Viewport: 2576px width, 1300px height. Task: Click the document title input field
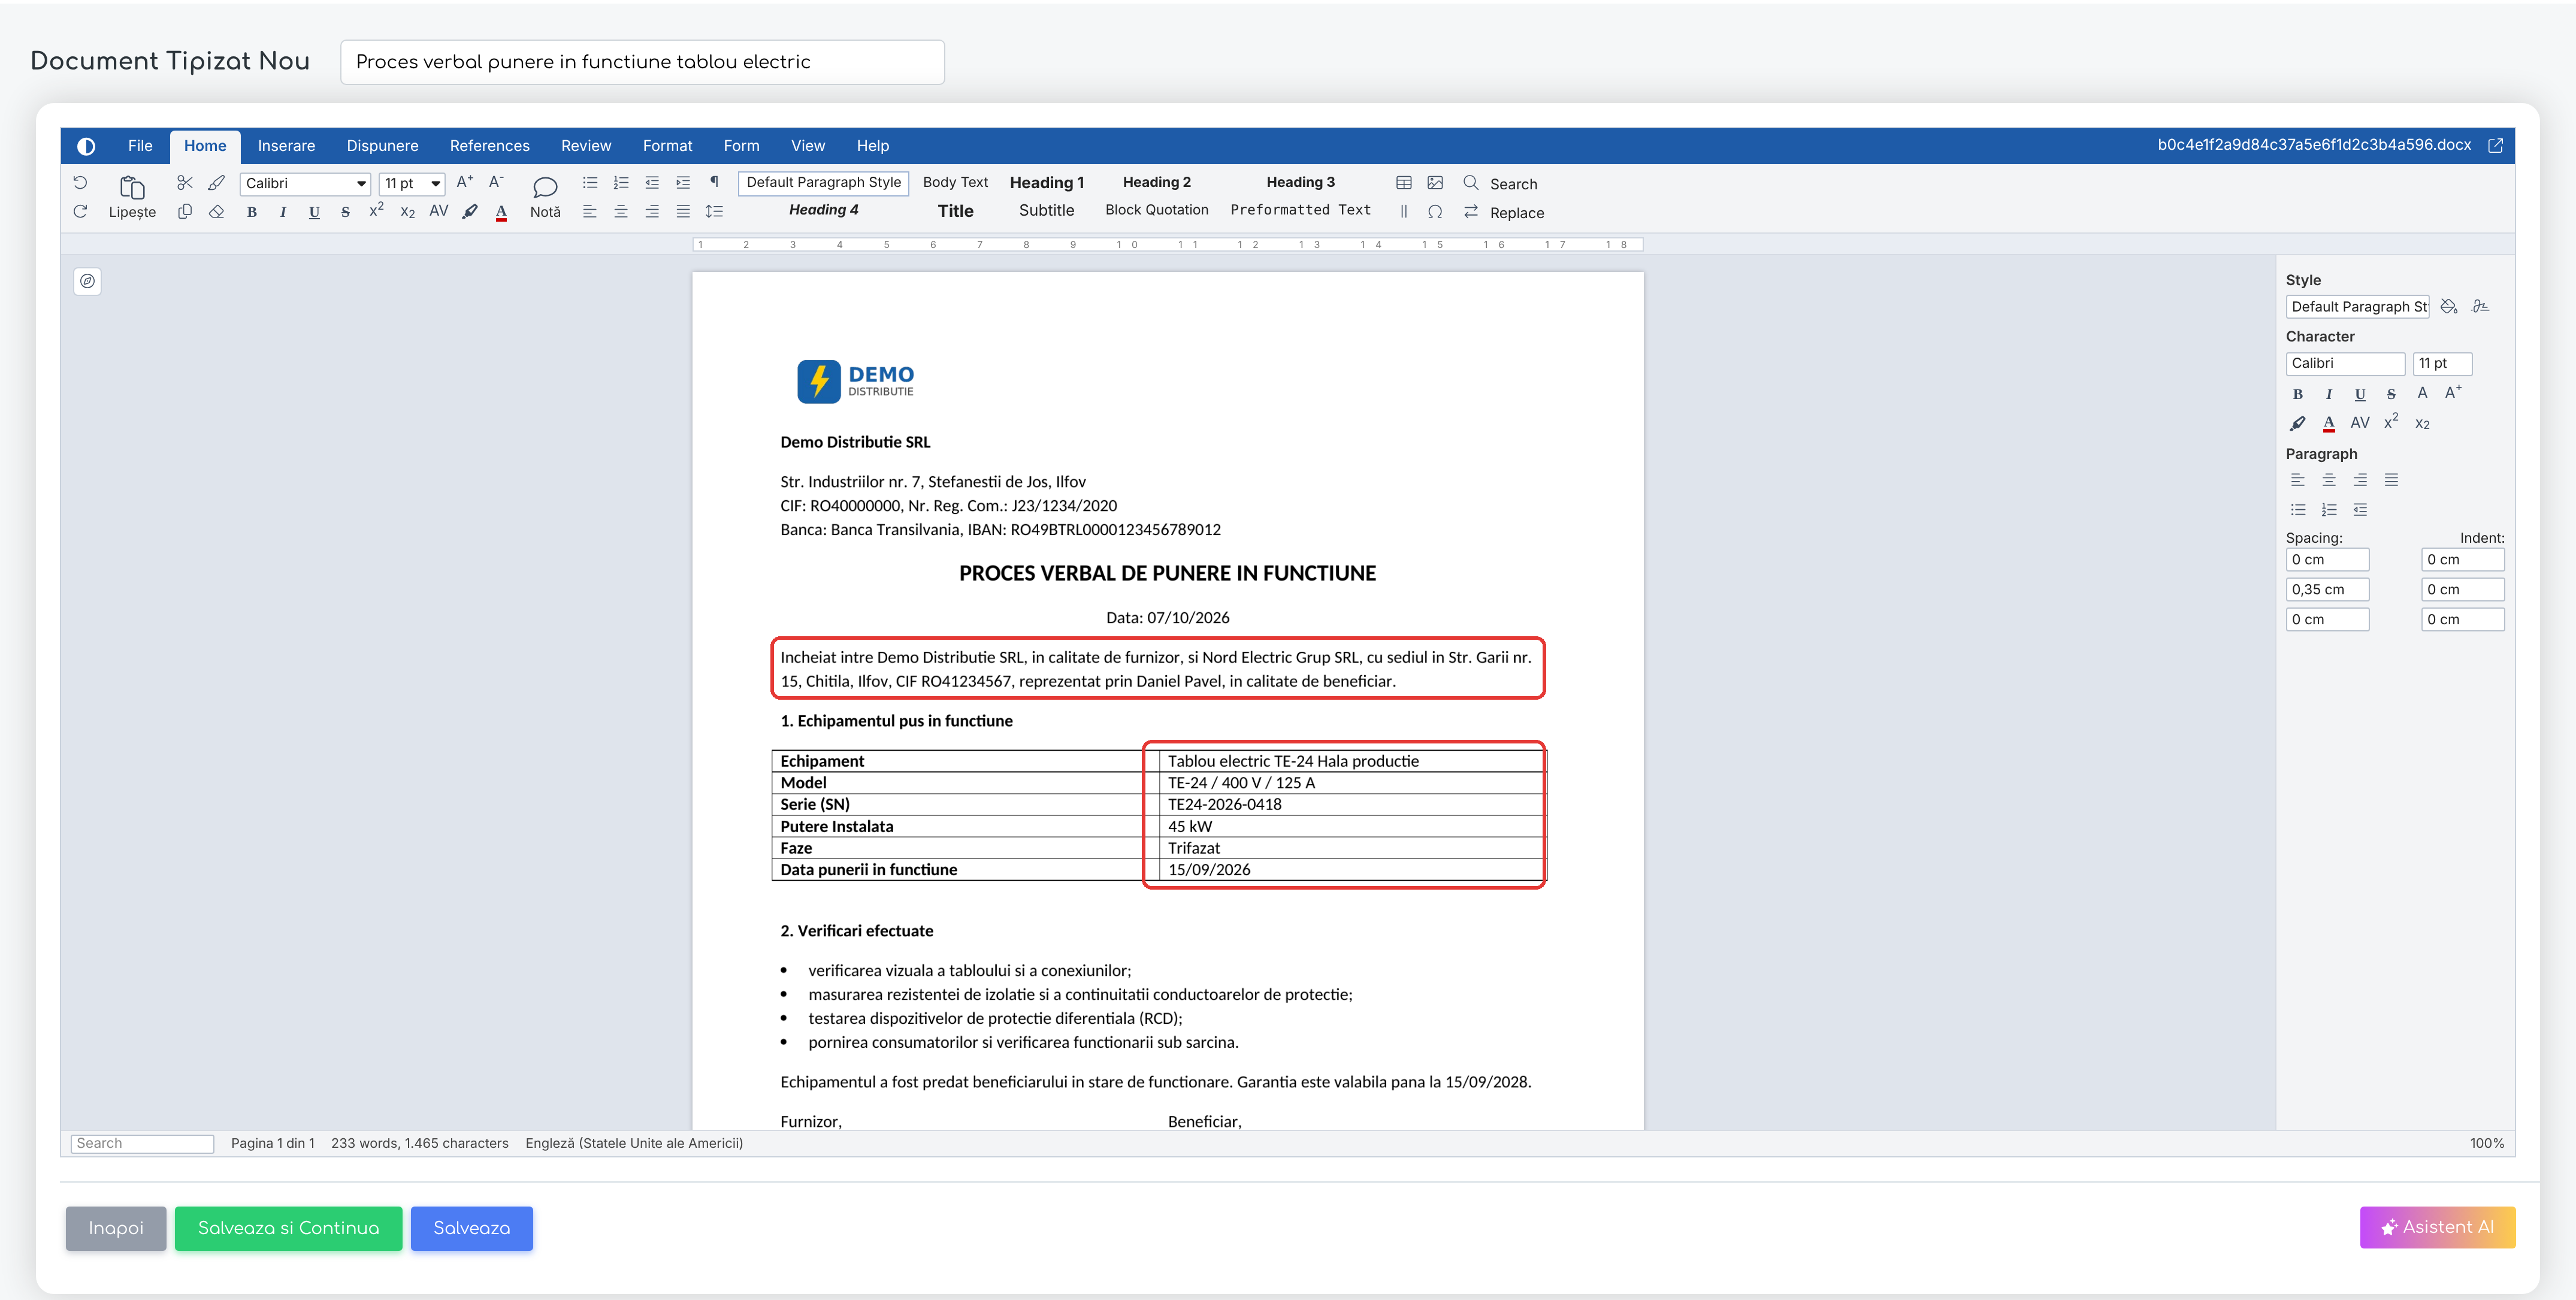click(x=642, y=62)
